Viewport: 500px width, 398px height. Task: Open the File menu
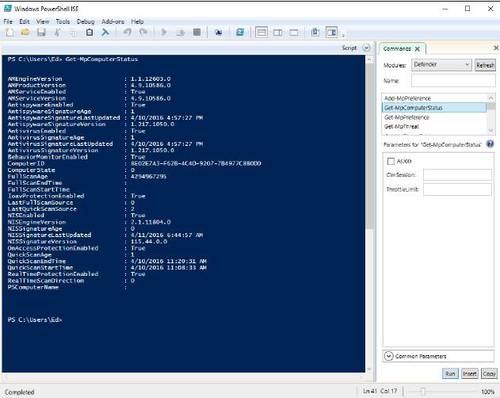(x=8, y=22)
